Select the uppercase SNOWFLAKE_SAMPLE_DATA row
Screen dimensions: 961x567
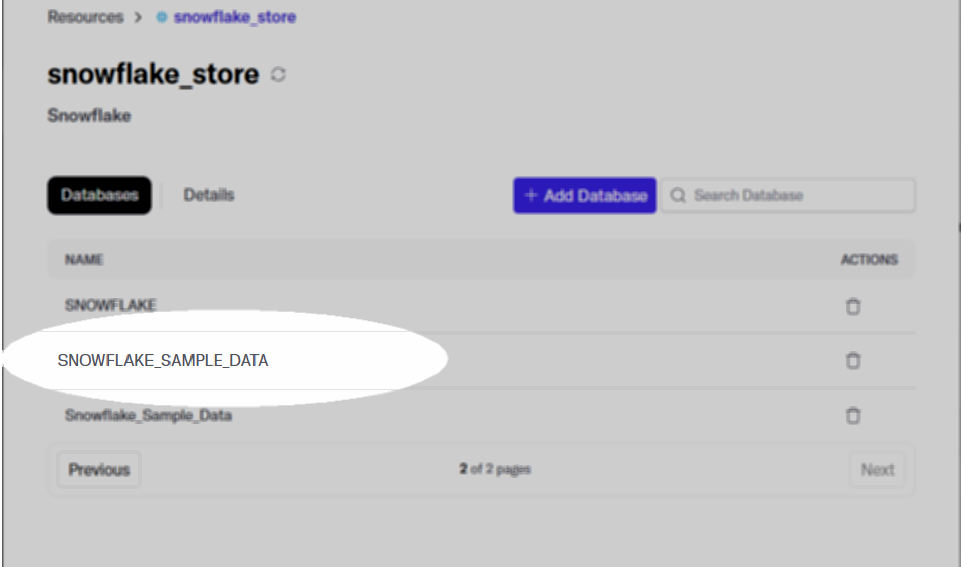[481, 360]
